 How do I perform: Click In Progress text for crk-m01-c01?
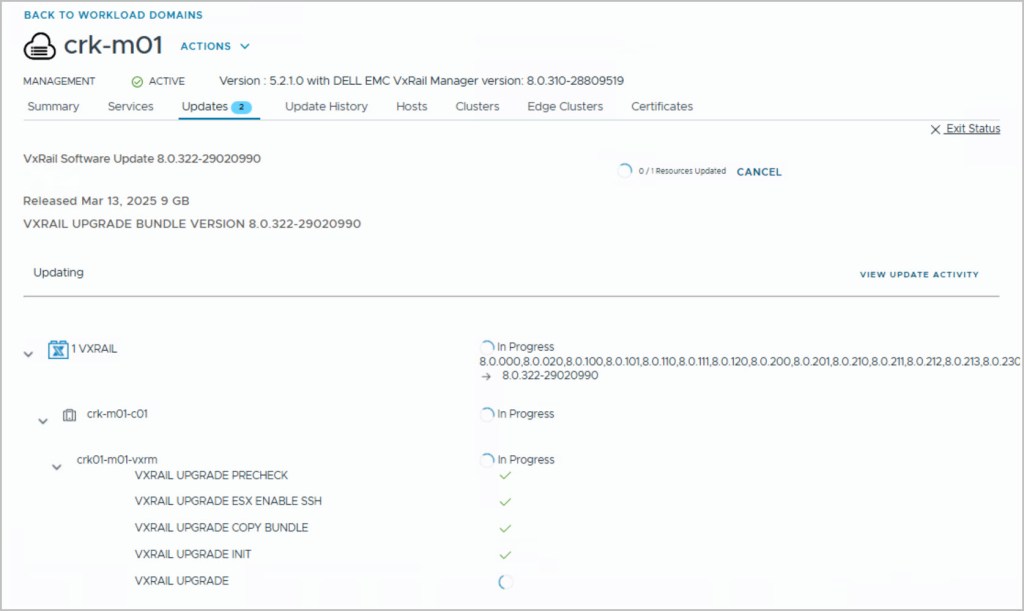click(x=526, y=414)
